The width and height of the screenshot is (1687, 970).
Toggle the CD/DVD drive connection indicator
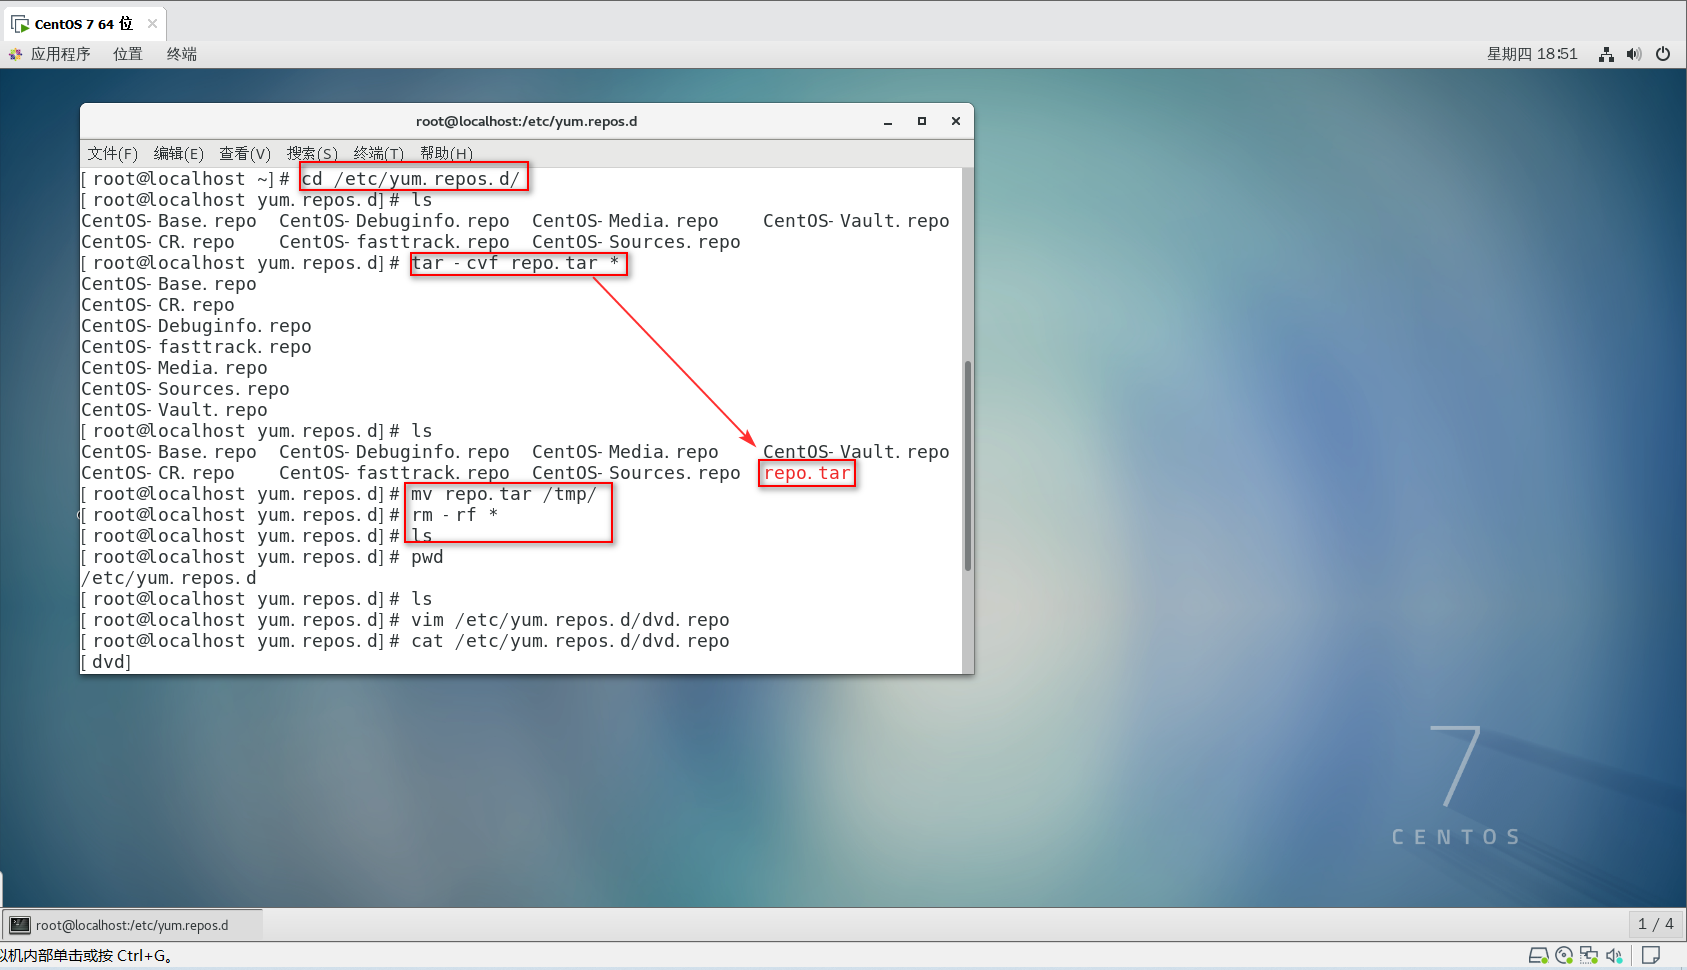point(1565,955)
